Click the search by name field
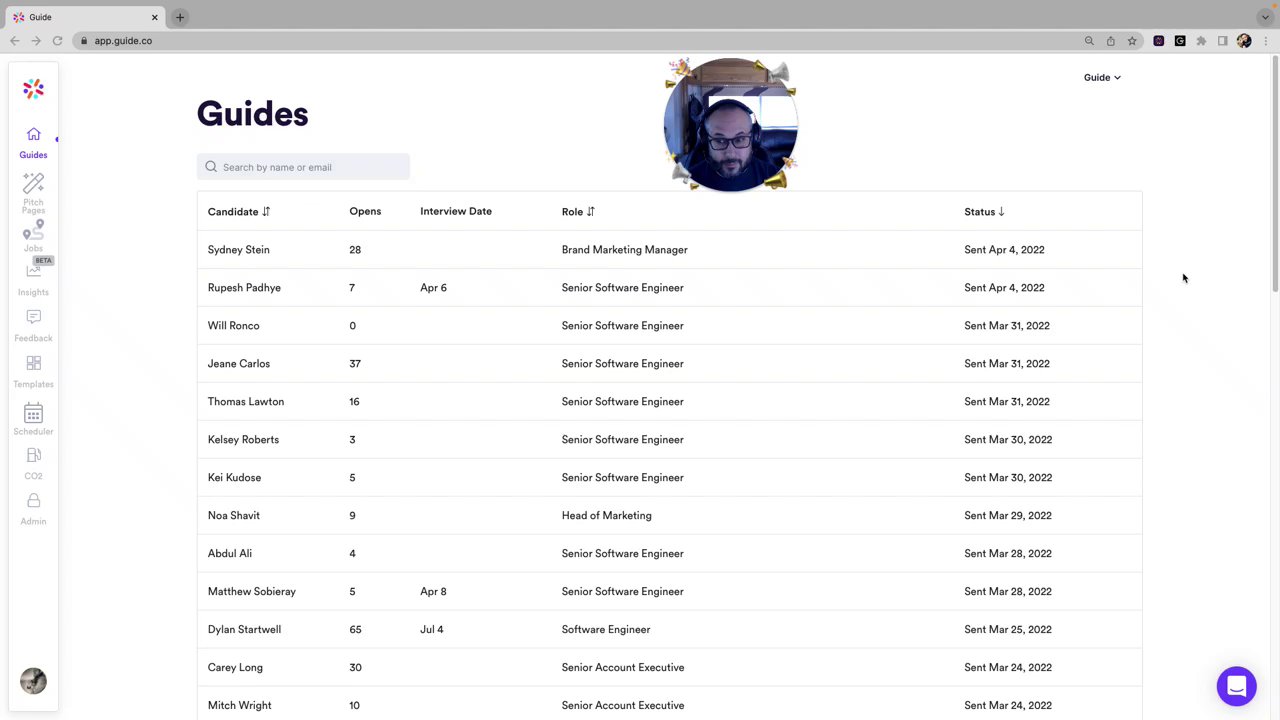Screen dimensions: 1280x720 point(303,167)
